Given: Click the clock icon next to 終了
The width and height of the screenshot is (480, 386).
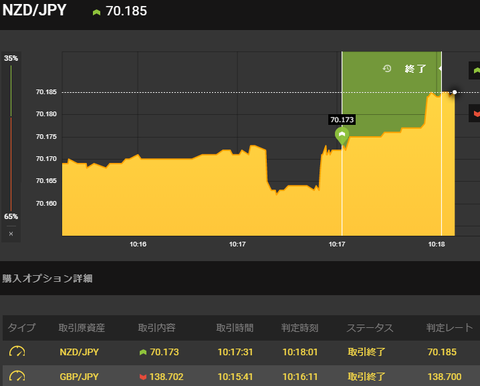Looking at the screenshot, I should point(387,69).
